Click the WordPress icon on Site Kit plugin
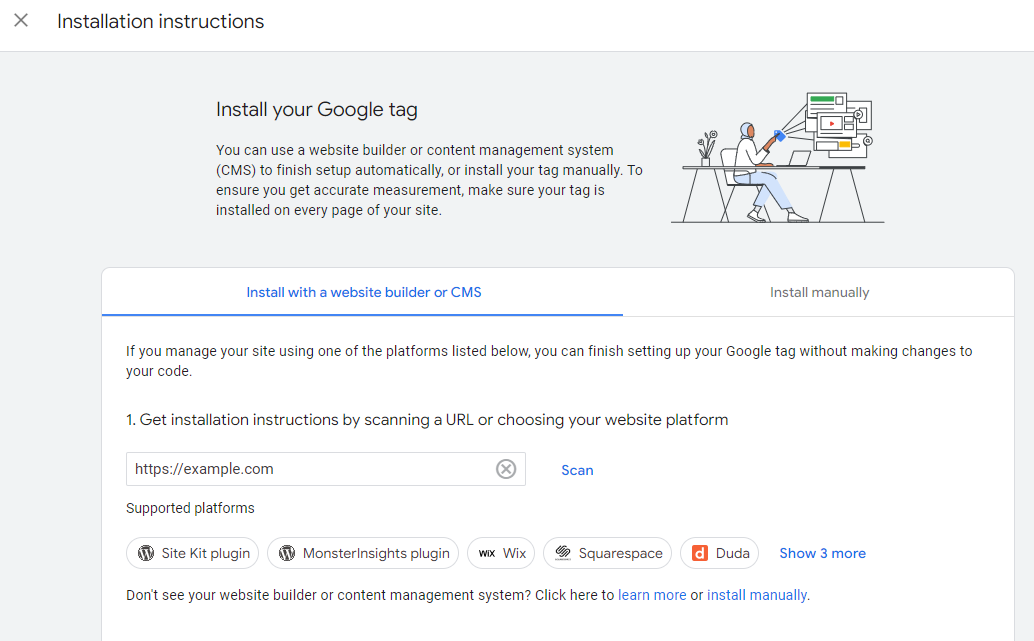The height and width of the screenshot is (641, 1034). coord(146,553)
